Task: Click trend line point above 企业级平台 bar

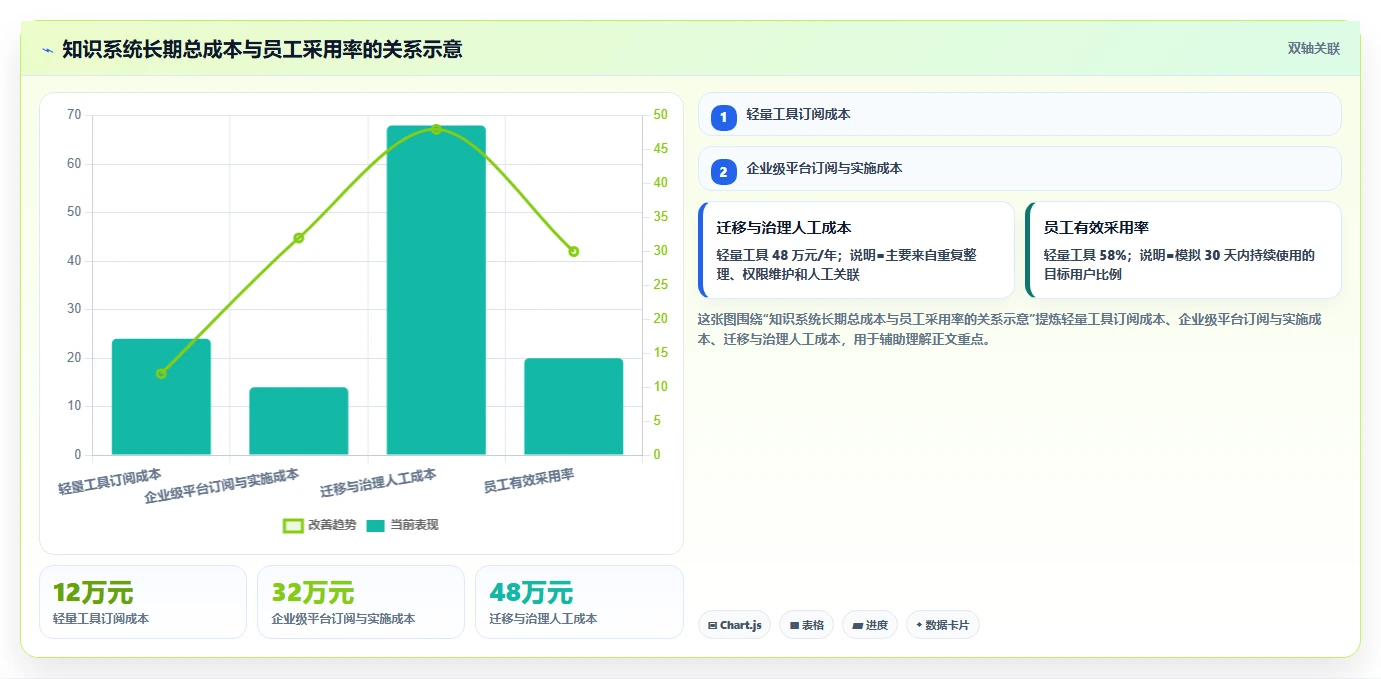Action: tap(298, 238)
